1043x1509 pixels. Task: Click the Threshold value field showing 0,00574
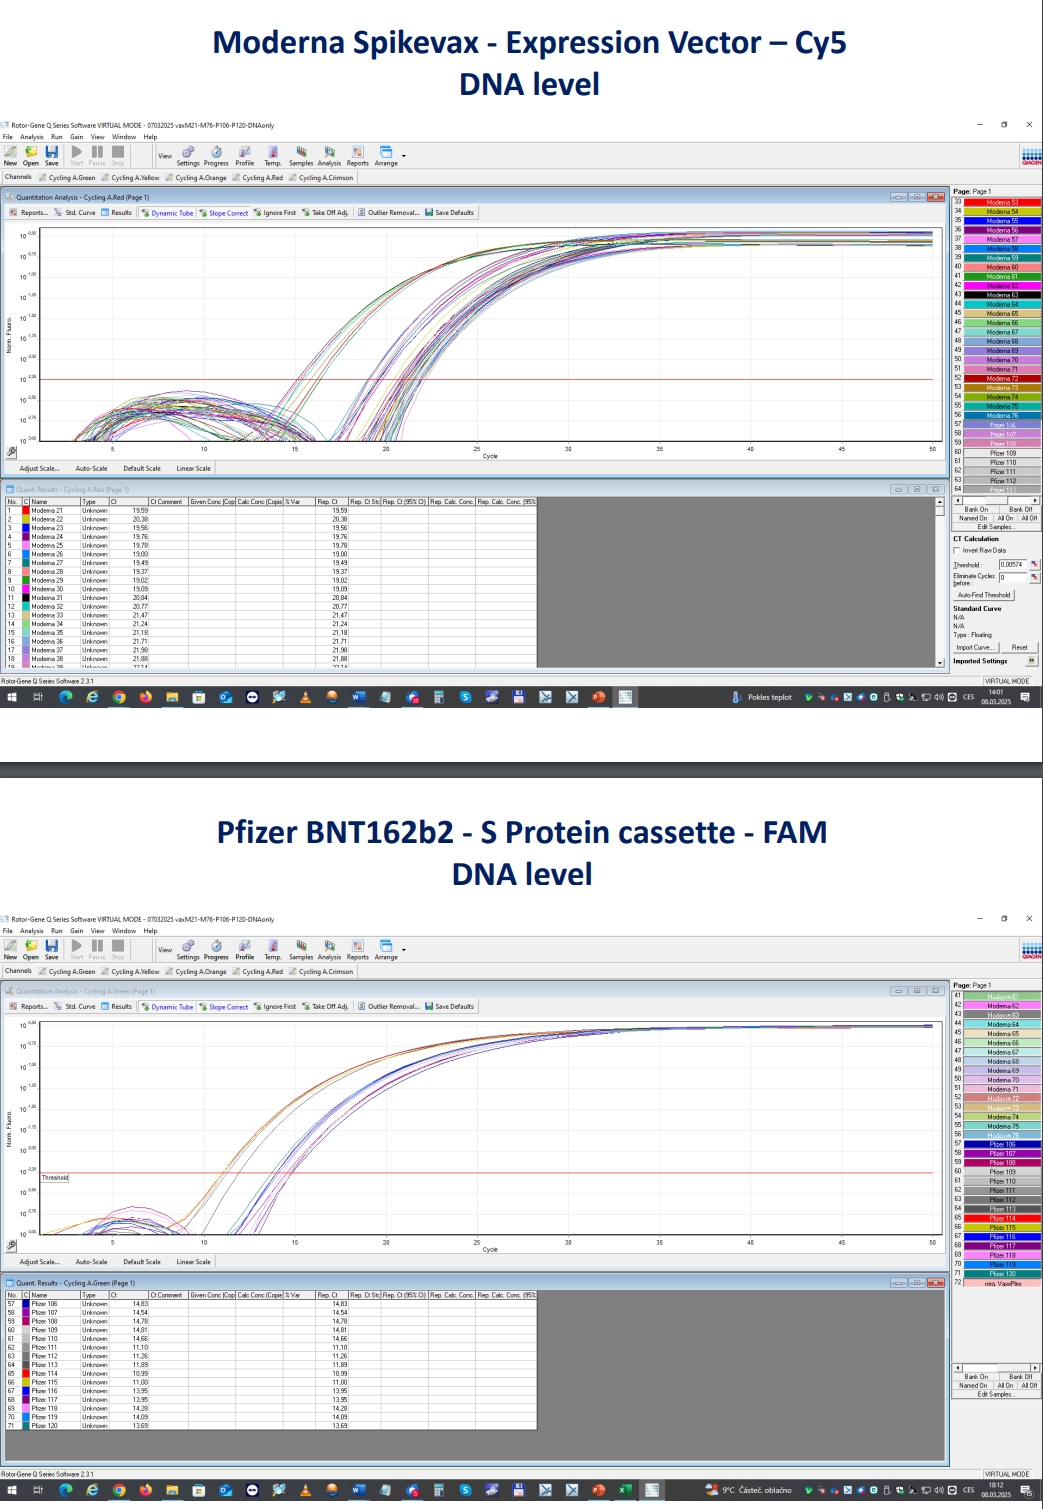(1013, 565)
